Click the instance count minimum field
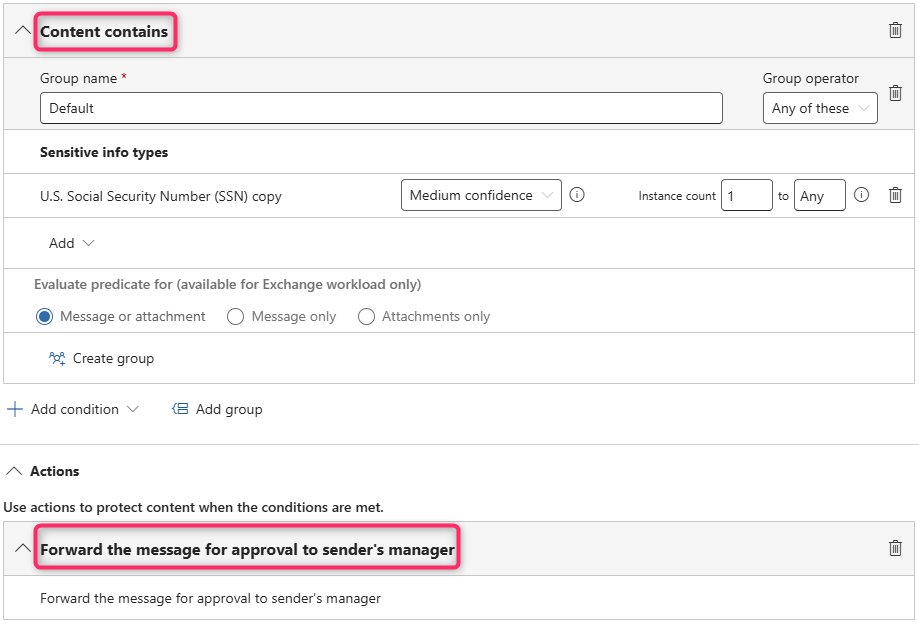 point(746,196)
